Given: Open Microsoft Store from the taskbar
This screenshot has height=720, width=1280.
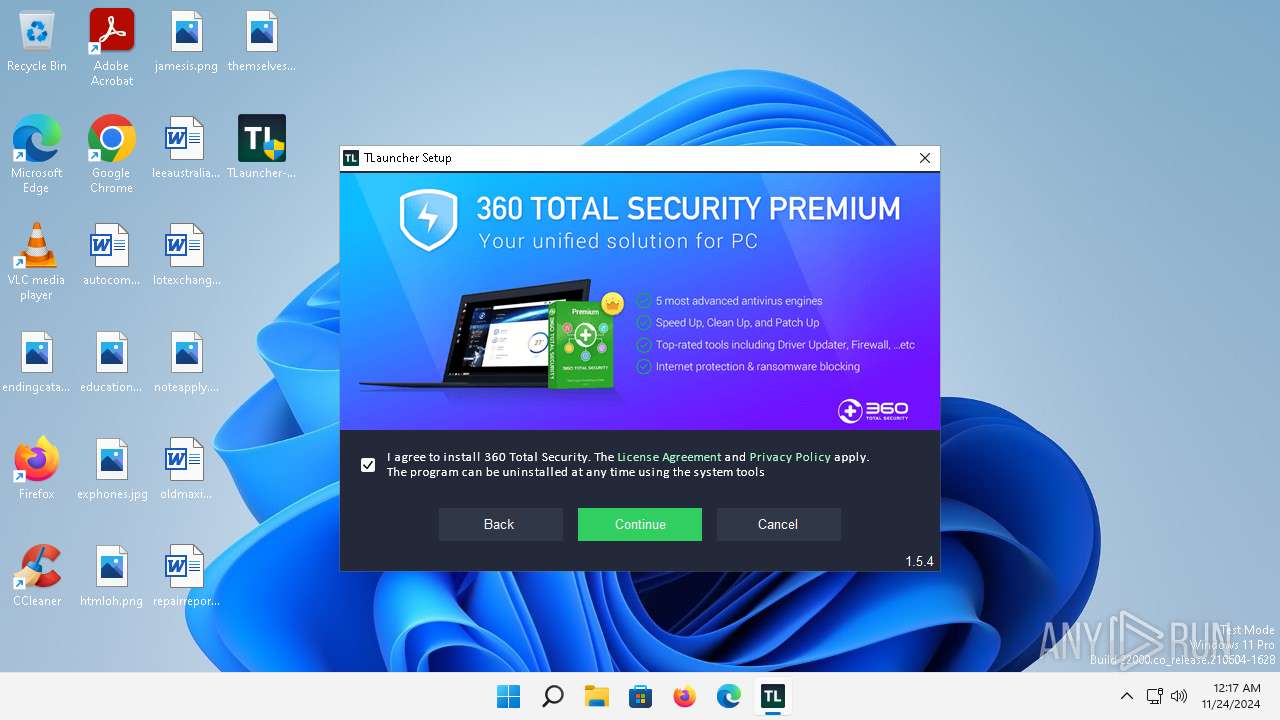Looking at the screenshot, I should pyautogui.click(x=641, y=696).
